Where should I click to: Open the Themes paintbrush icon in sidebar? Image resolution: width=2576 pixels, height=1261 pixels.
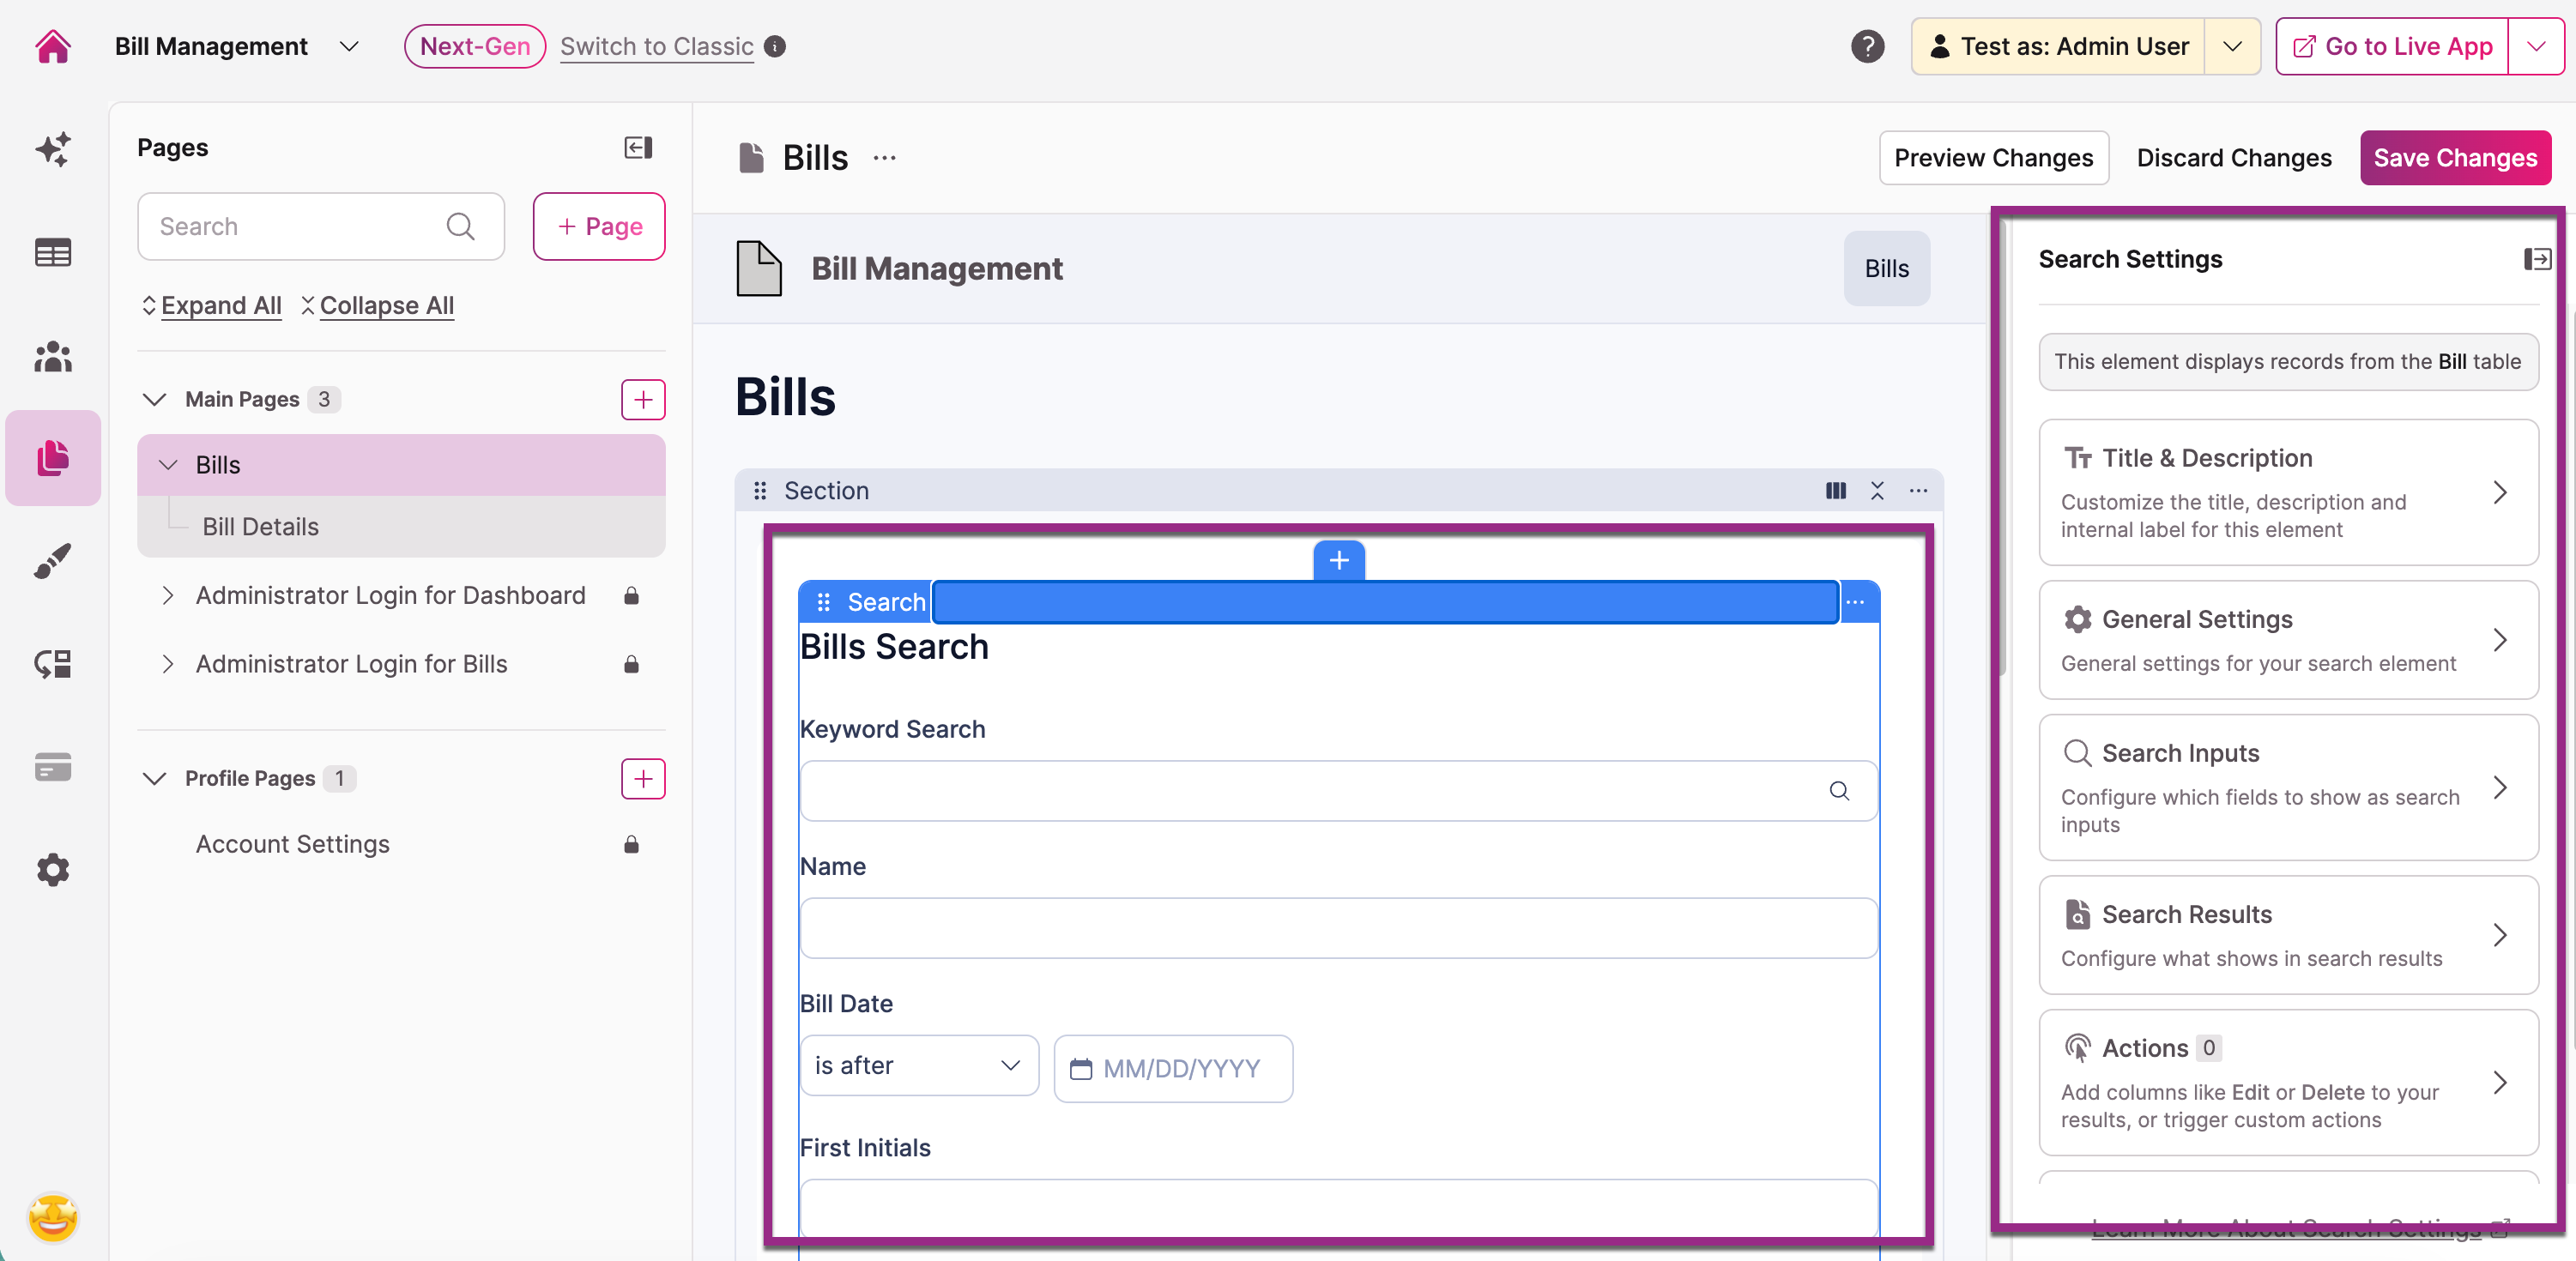point(52,561)
